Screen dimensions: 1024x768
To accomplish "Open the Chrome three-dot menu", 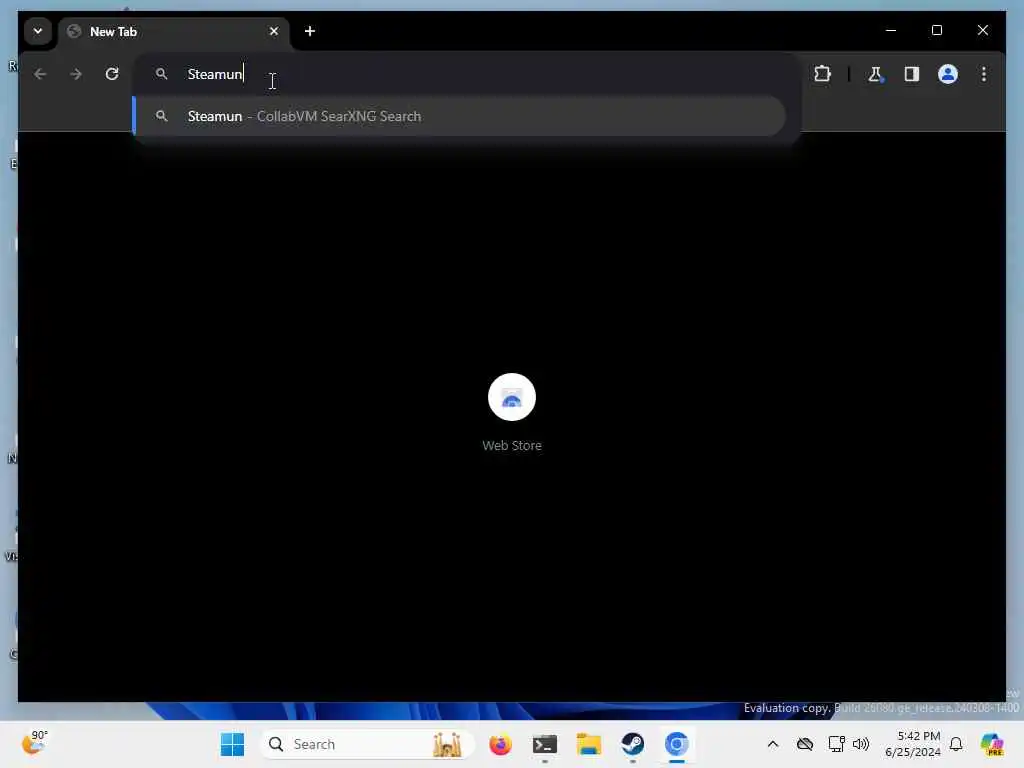I will [984, 74].
